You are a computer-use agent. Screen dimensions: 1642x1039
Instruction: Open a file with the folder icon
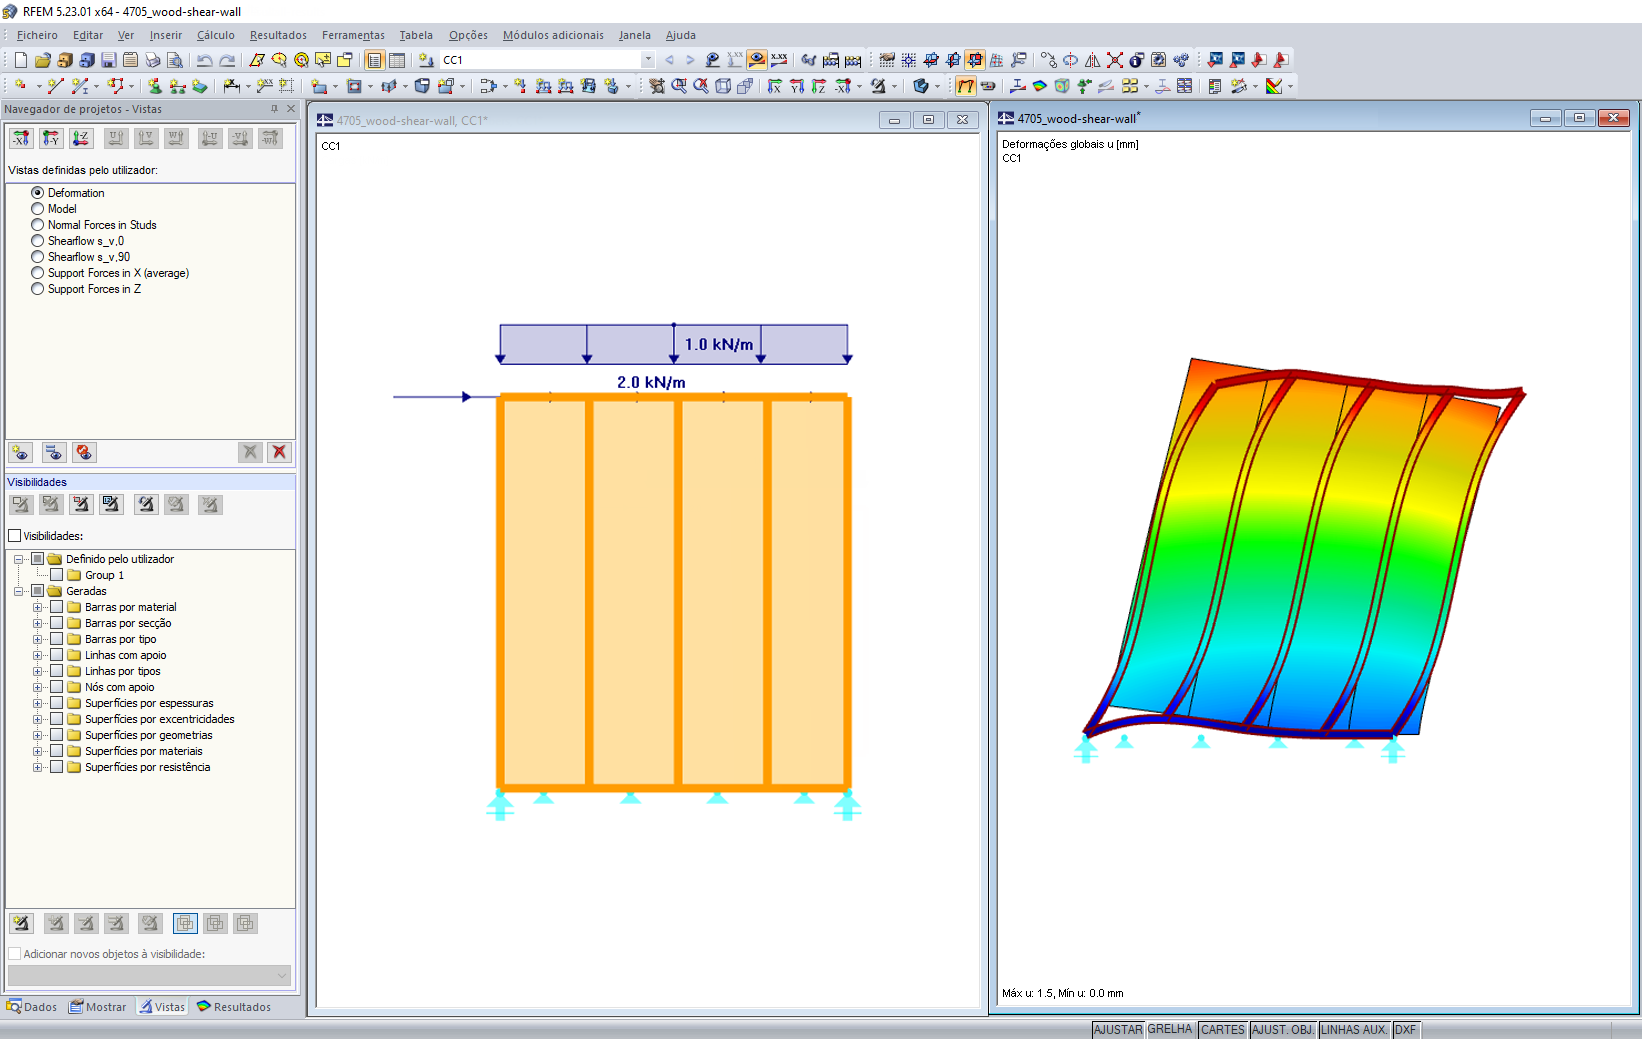pos(43,60)
